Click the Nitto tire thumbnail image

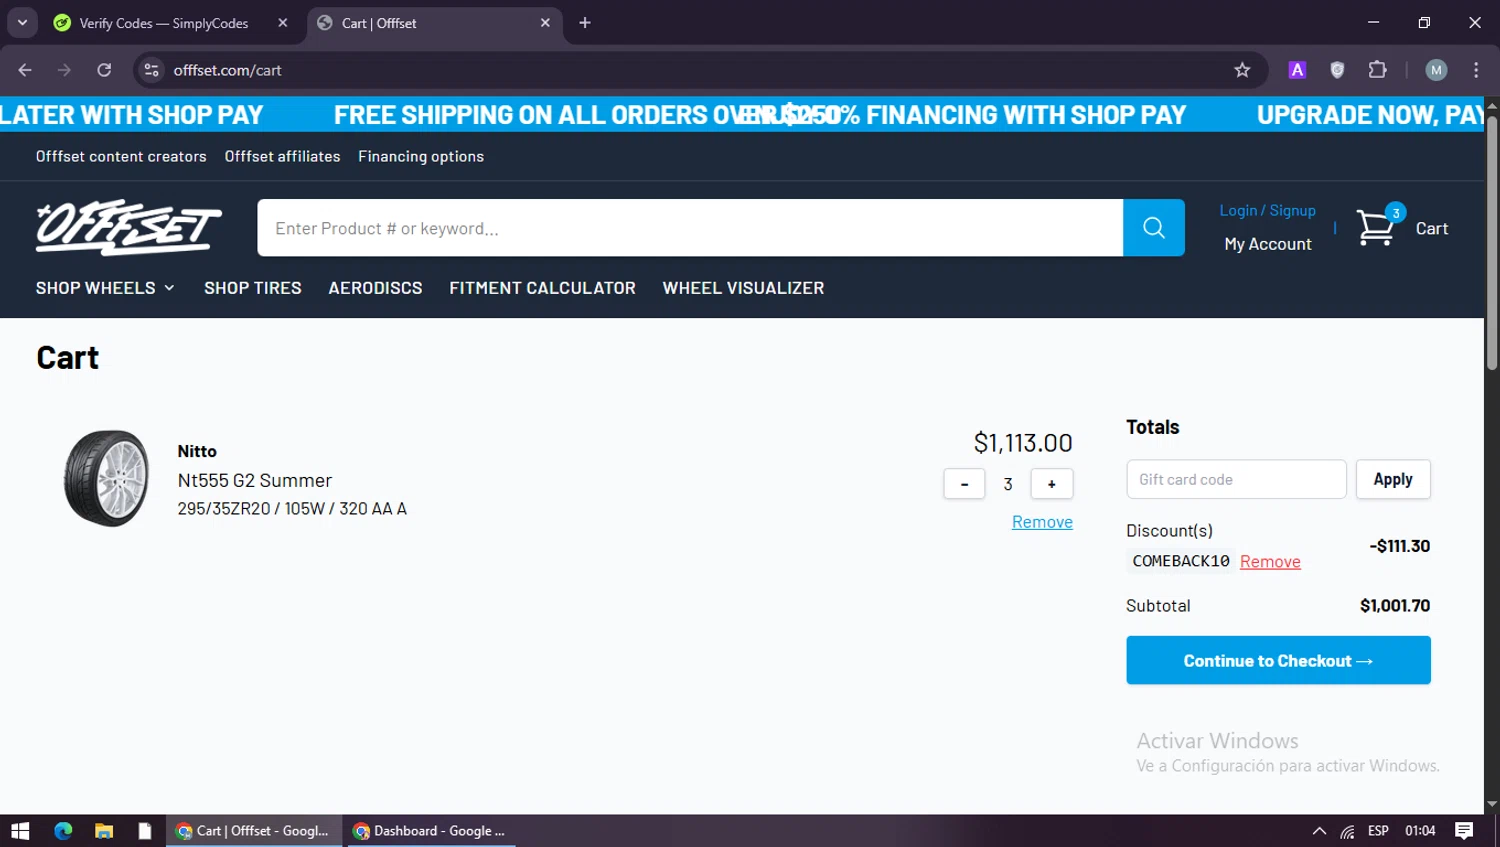(106, 478)
